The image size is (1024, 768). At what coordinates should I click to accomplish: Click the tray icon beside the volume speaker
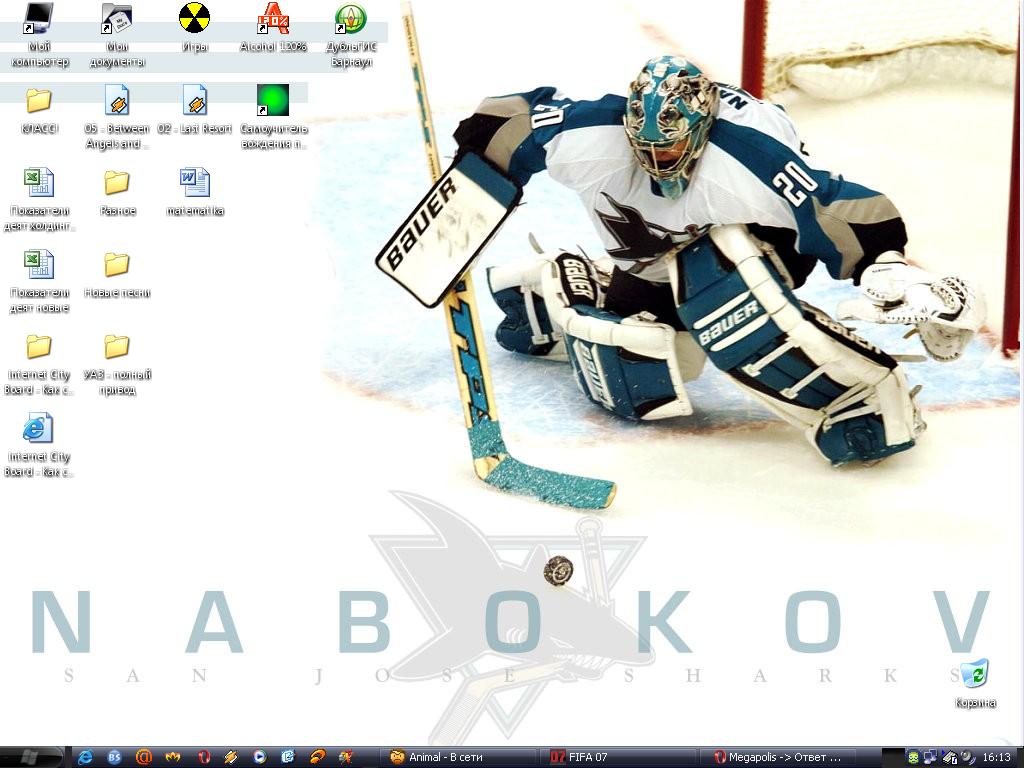click(950, 758)
